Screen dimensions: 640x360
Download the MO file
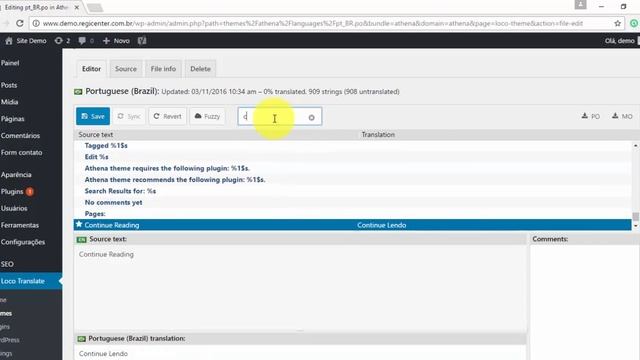click(622, 116)
